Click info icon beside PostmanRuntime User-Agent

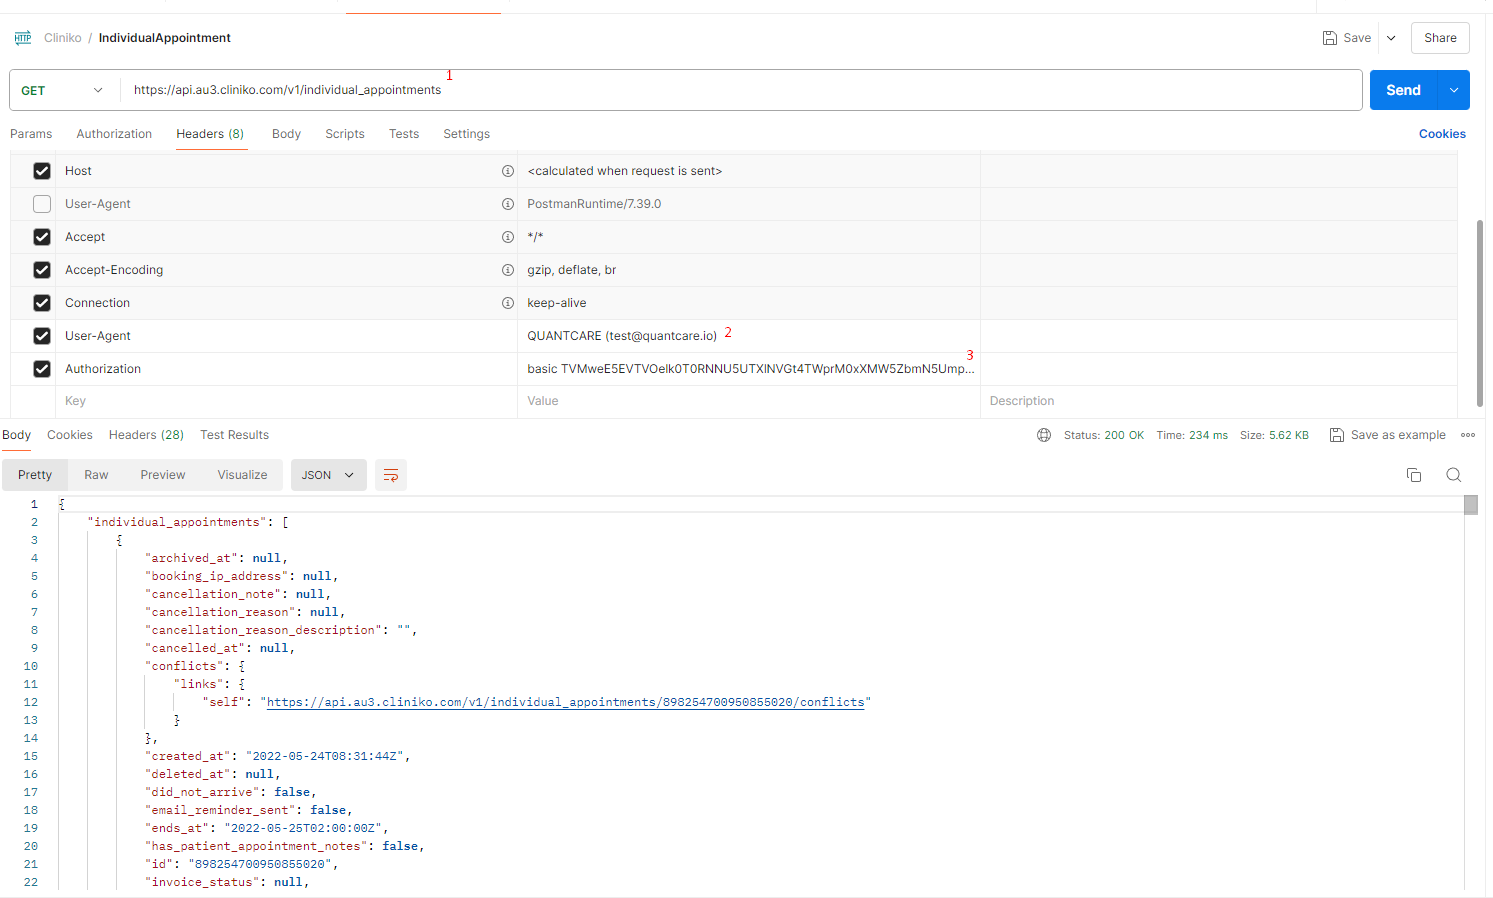[x=508, y=204]
